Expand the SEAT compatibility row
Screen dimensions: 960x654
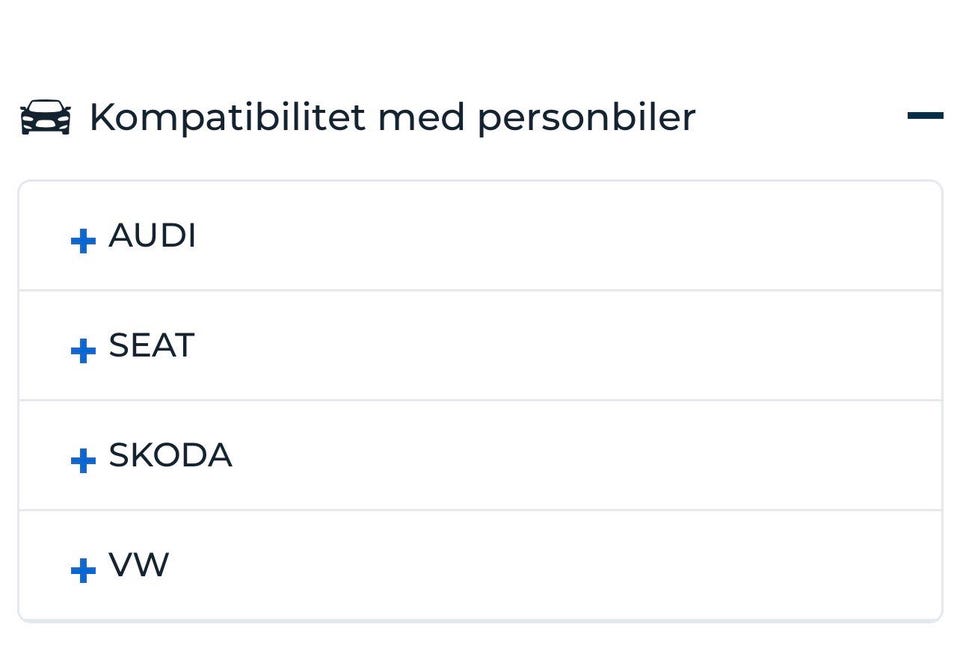point(480,346)
